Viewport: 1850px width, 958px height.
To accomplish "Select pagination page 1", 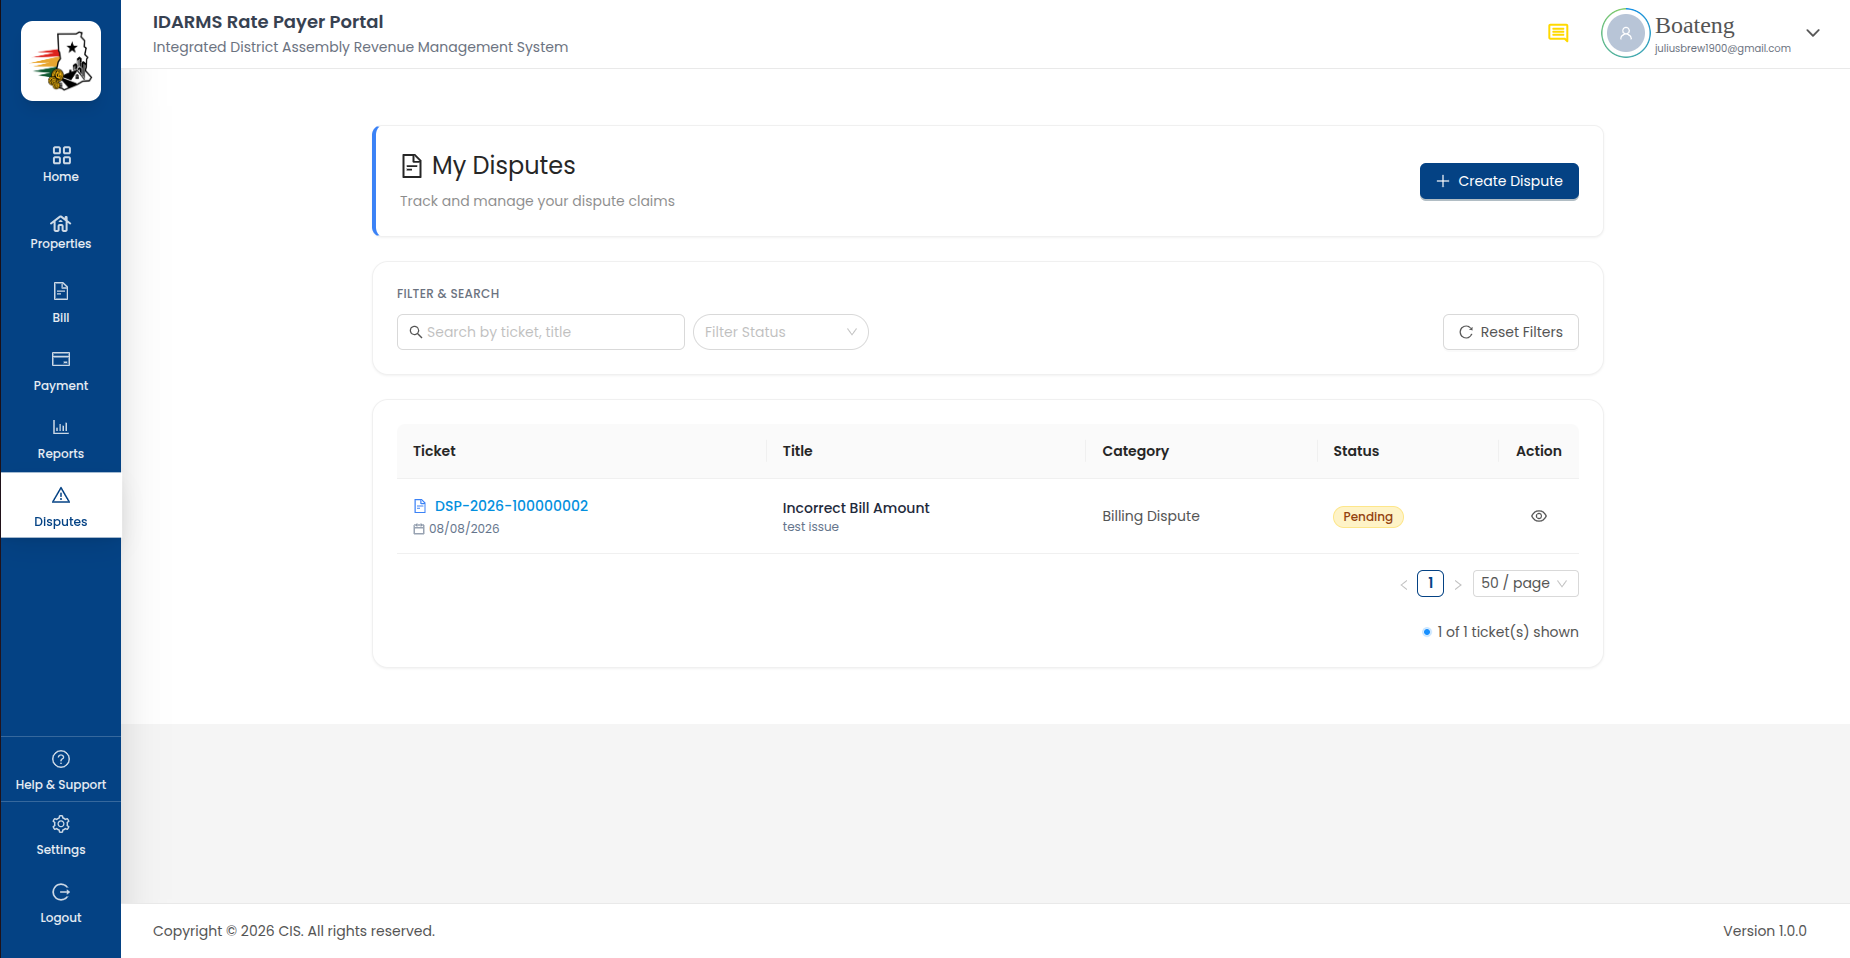I will [1431, 583].
